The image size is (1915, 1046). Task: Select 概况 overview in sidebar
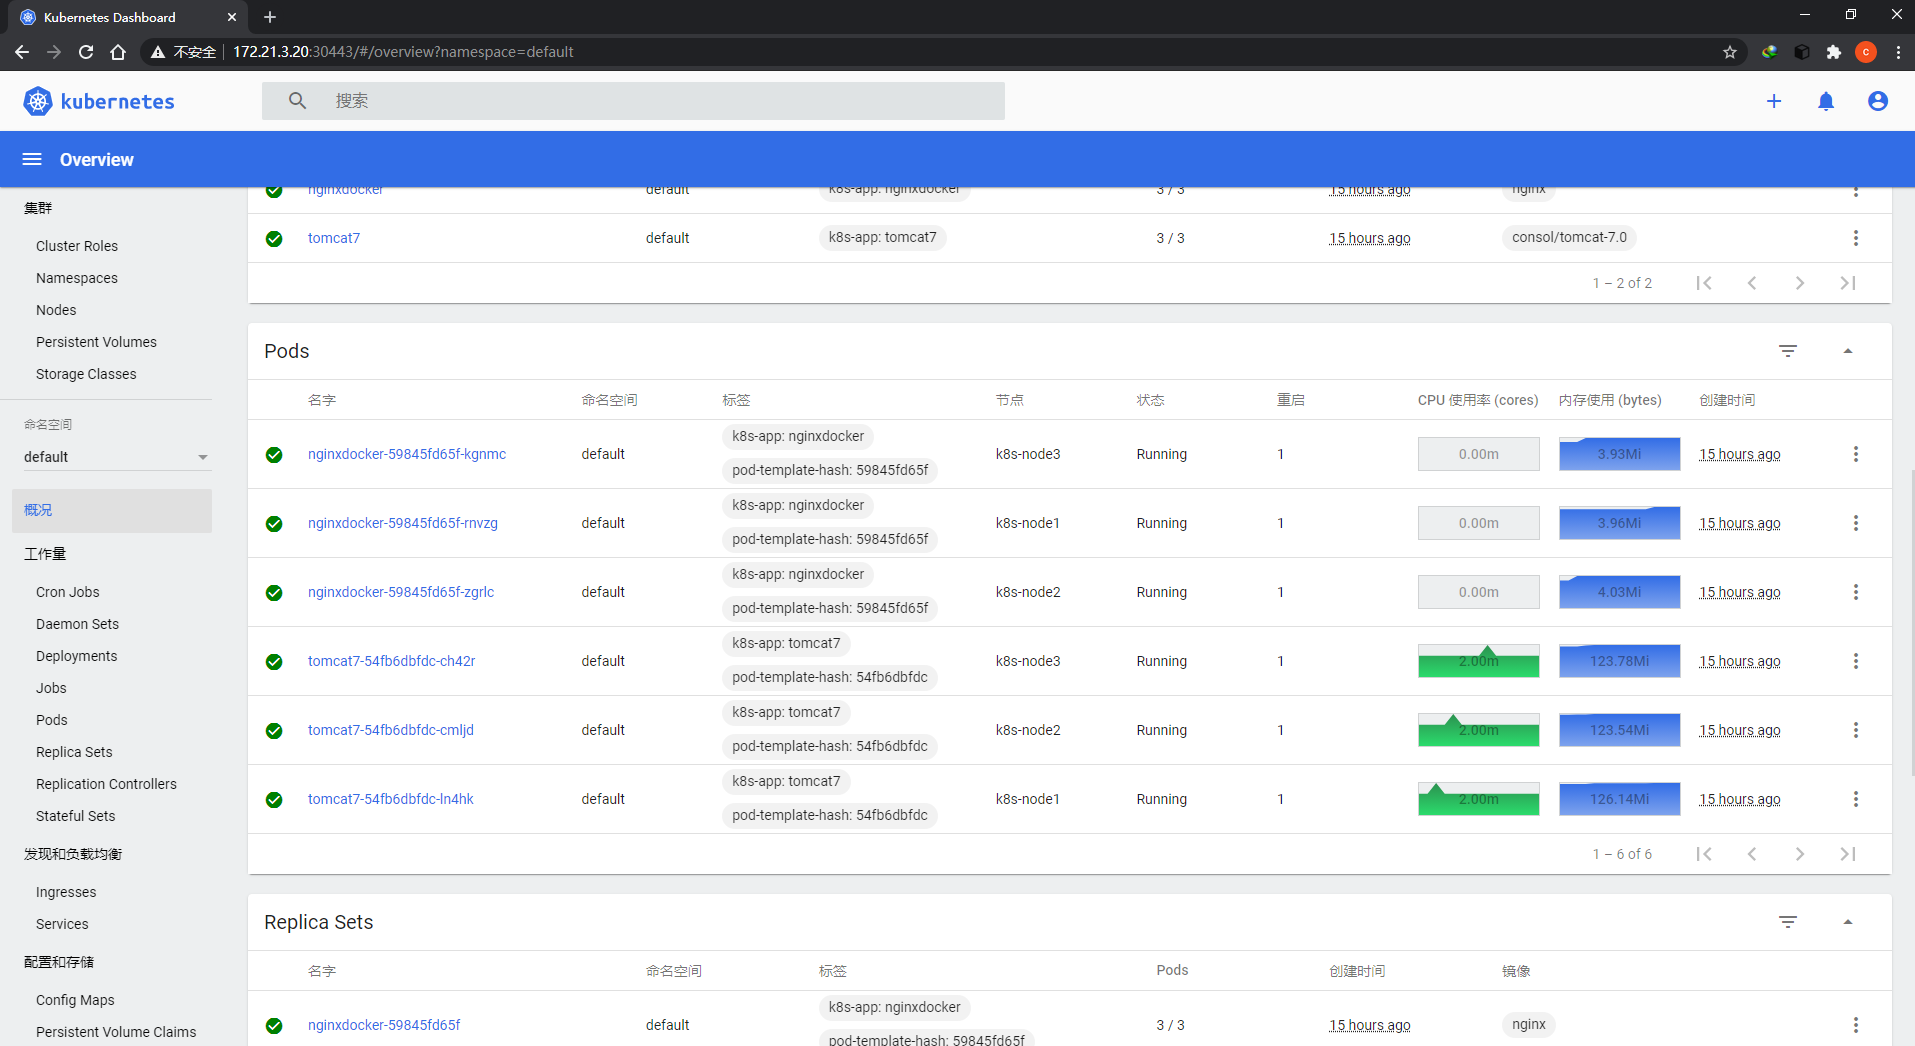pos(112,510)
